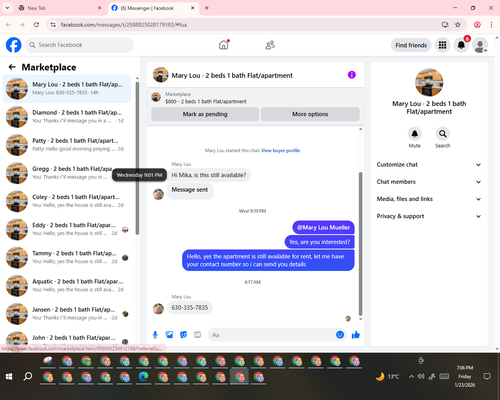Viewport: 500px width, 400px height.
Task: View site information icon in address bar
Action: click(53, 25)
